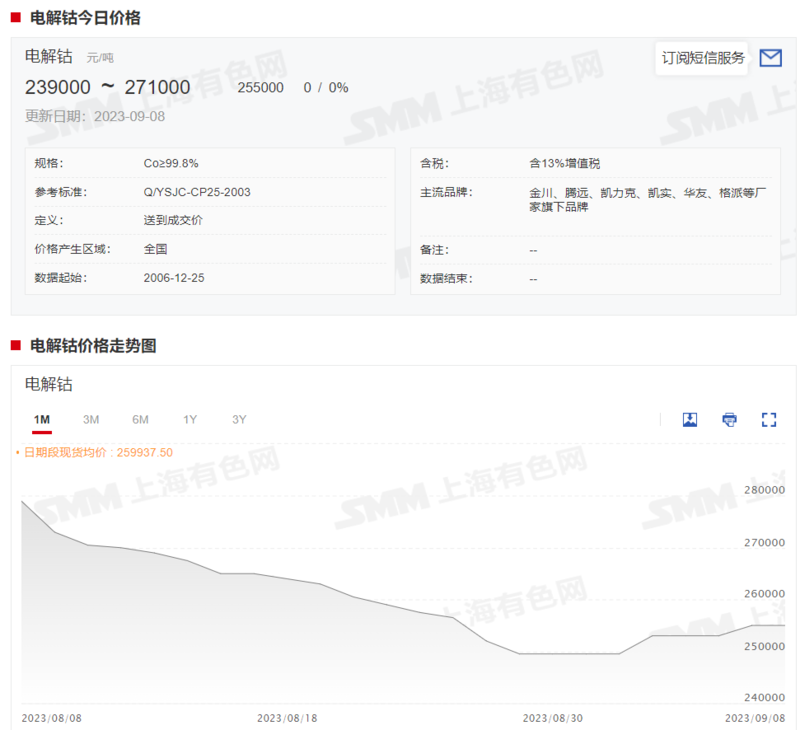
Task: Switch to the 6M time range
Action: (x=140, y=419)
